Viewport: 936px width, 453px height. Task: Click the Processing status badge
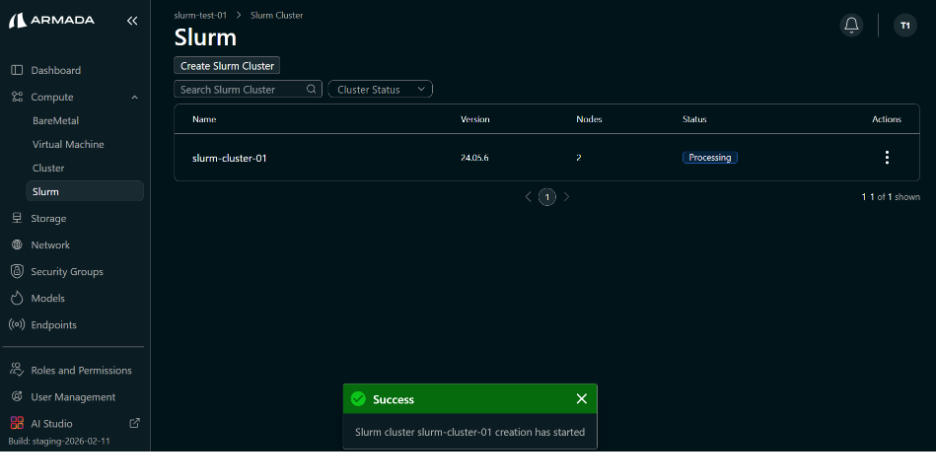[x=710, y=158]
